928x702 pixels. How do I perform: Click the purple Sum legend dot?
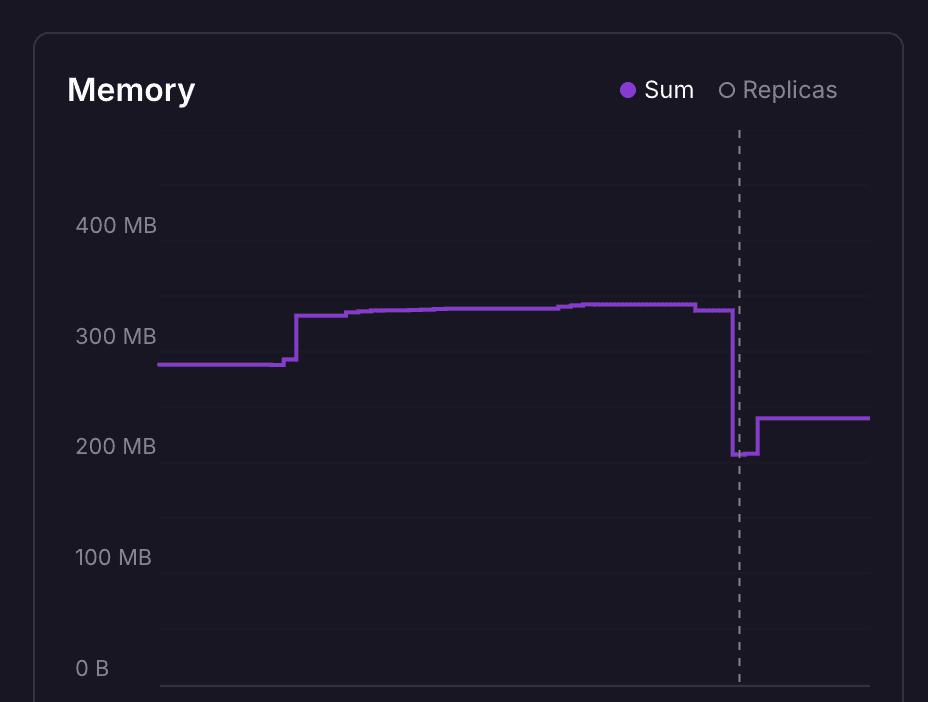[x=628, y=90]
